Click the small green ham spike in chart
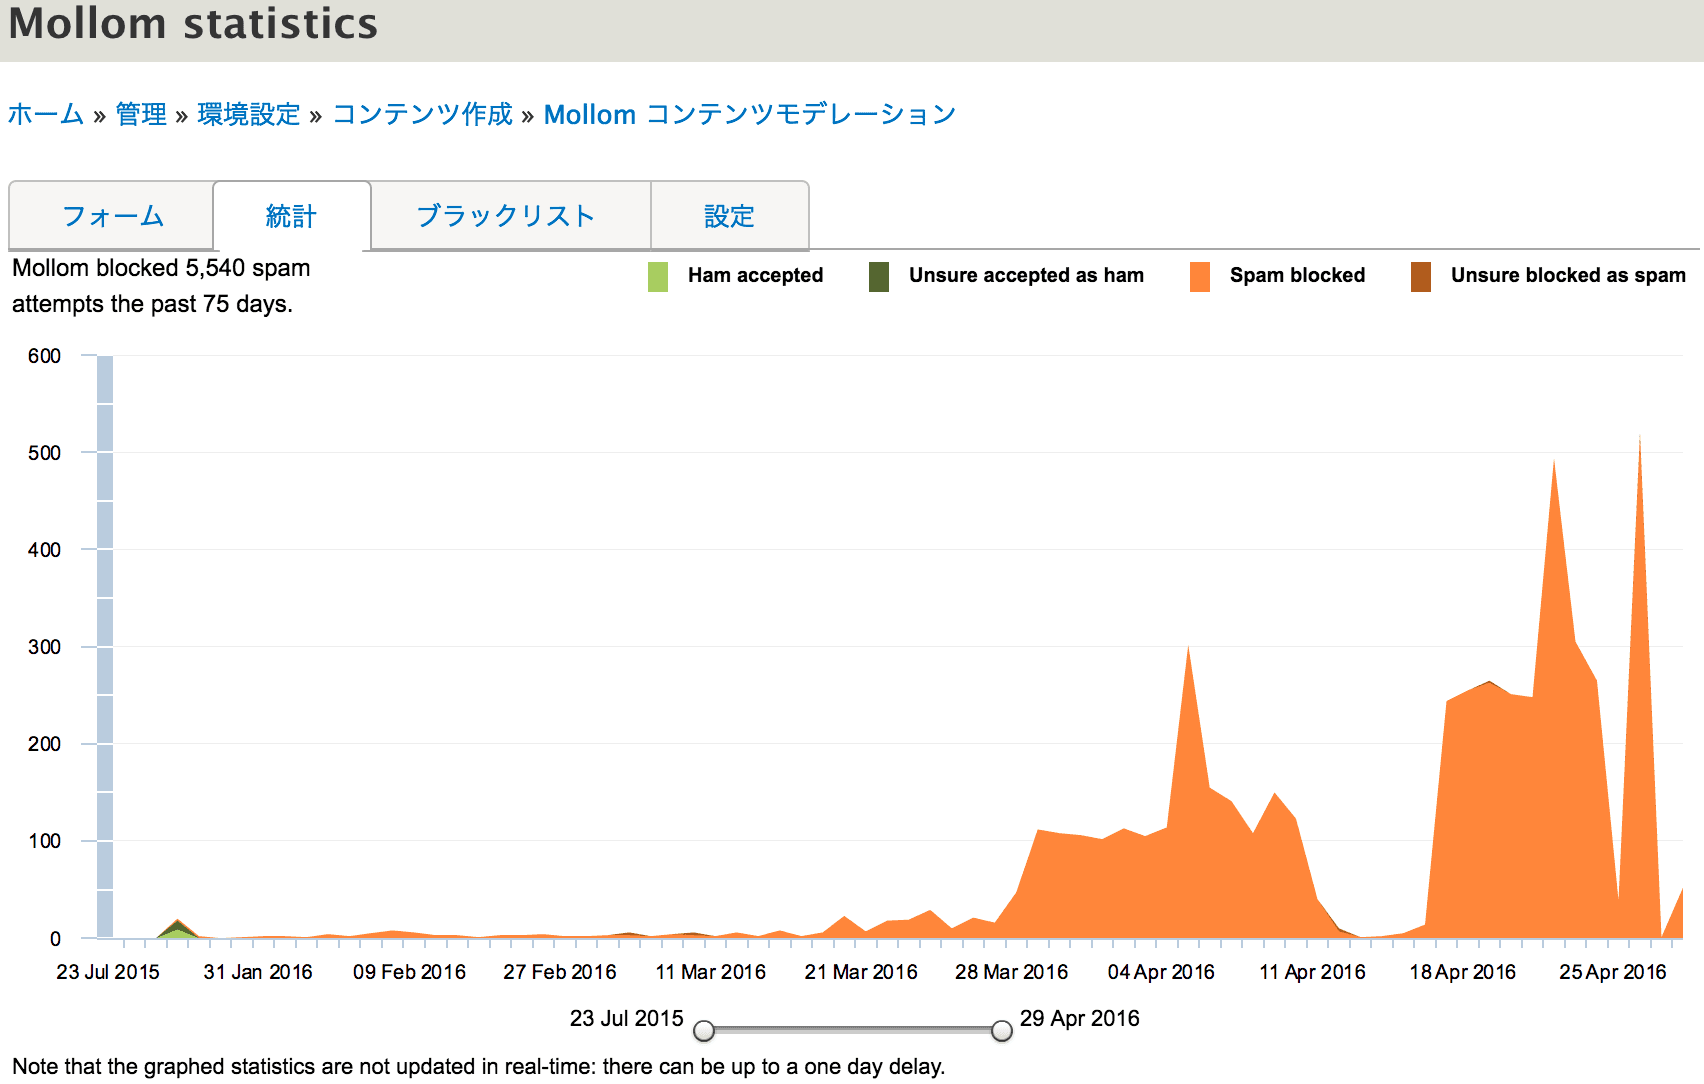The width and height of the screenshot is (1704, 1084). click(177, 932)
